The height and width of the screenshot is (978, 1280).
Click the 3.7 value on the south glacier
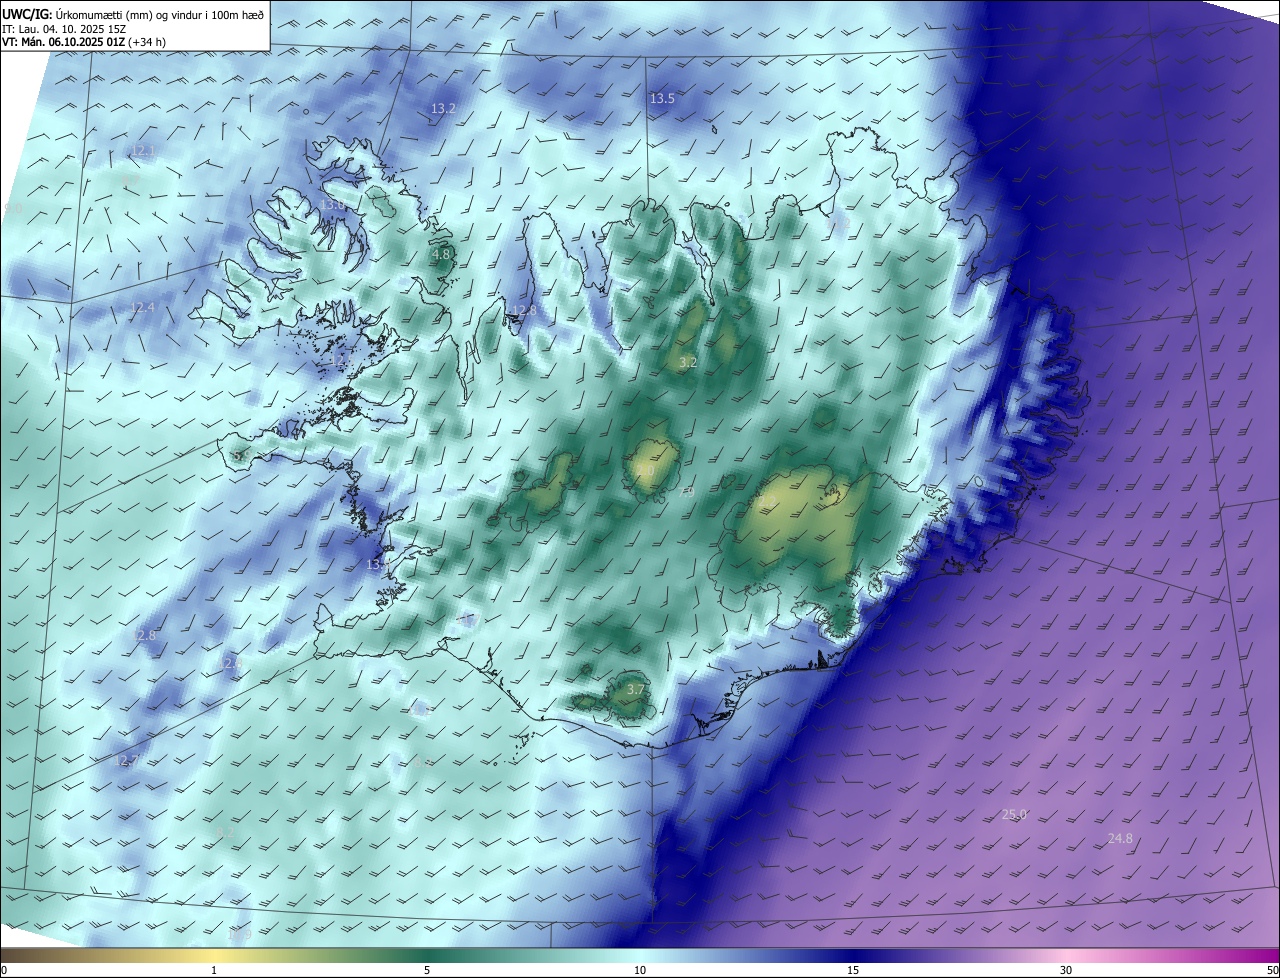click(x=636, y=690)
